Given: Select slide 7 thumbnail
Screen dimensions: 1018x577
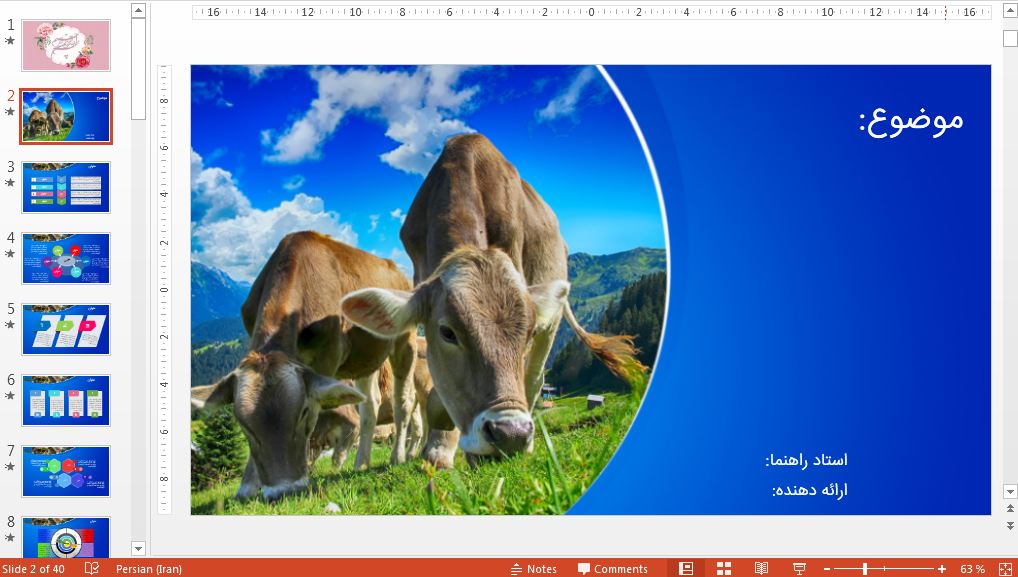Looking at the screenshot, I should [65, 470].
